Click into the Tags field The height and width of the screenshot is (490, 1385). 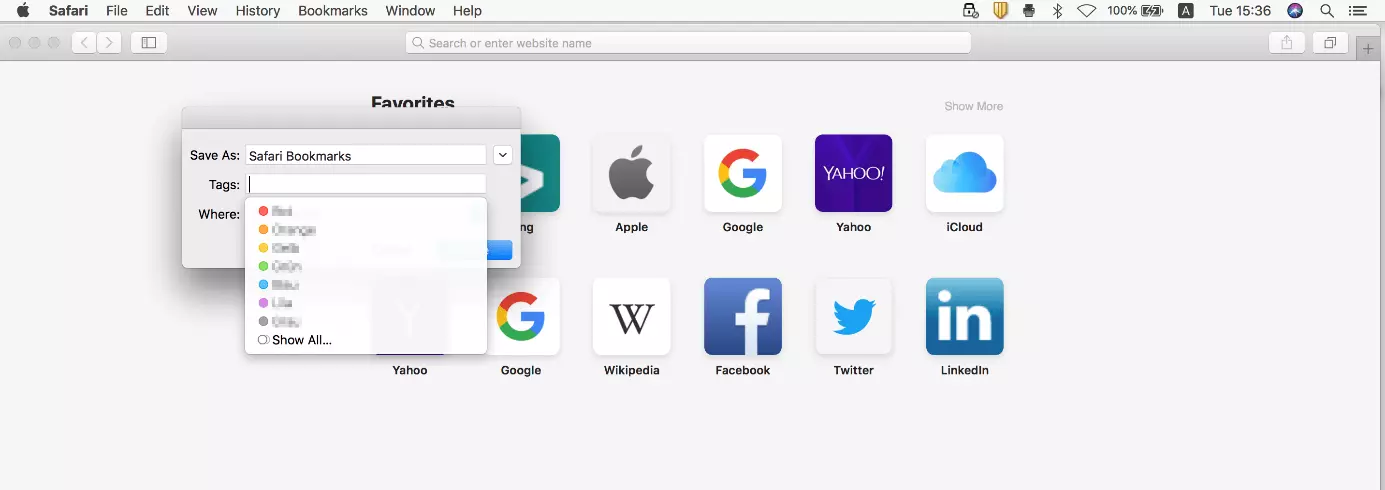365,184
